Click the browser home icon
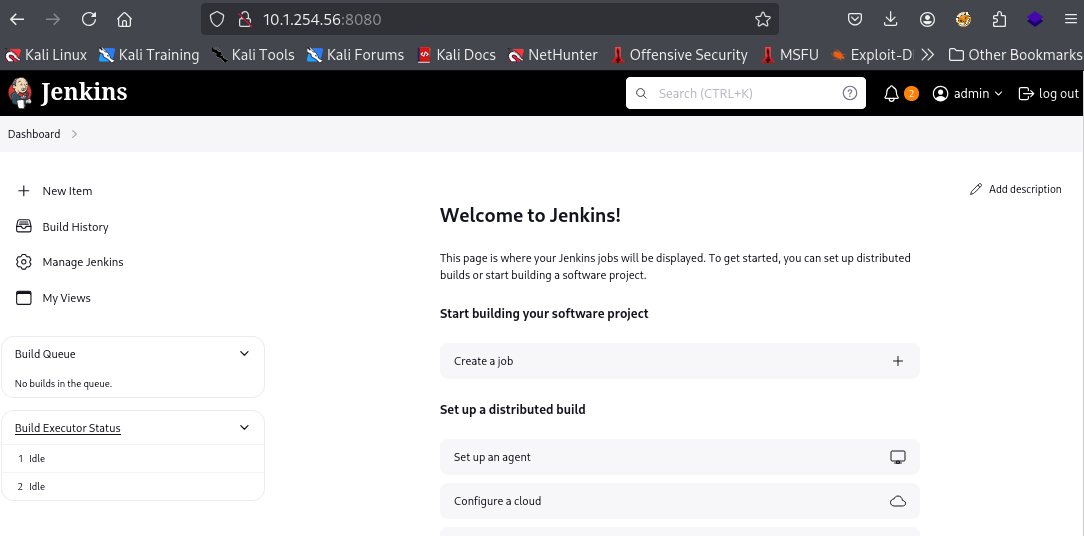Viewport: 1084px width, 536px height. click(124, 19)
